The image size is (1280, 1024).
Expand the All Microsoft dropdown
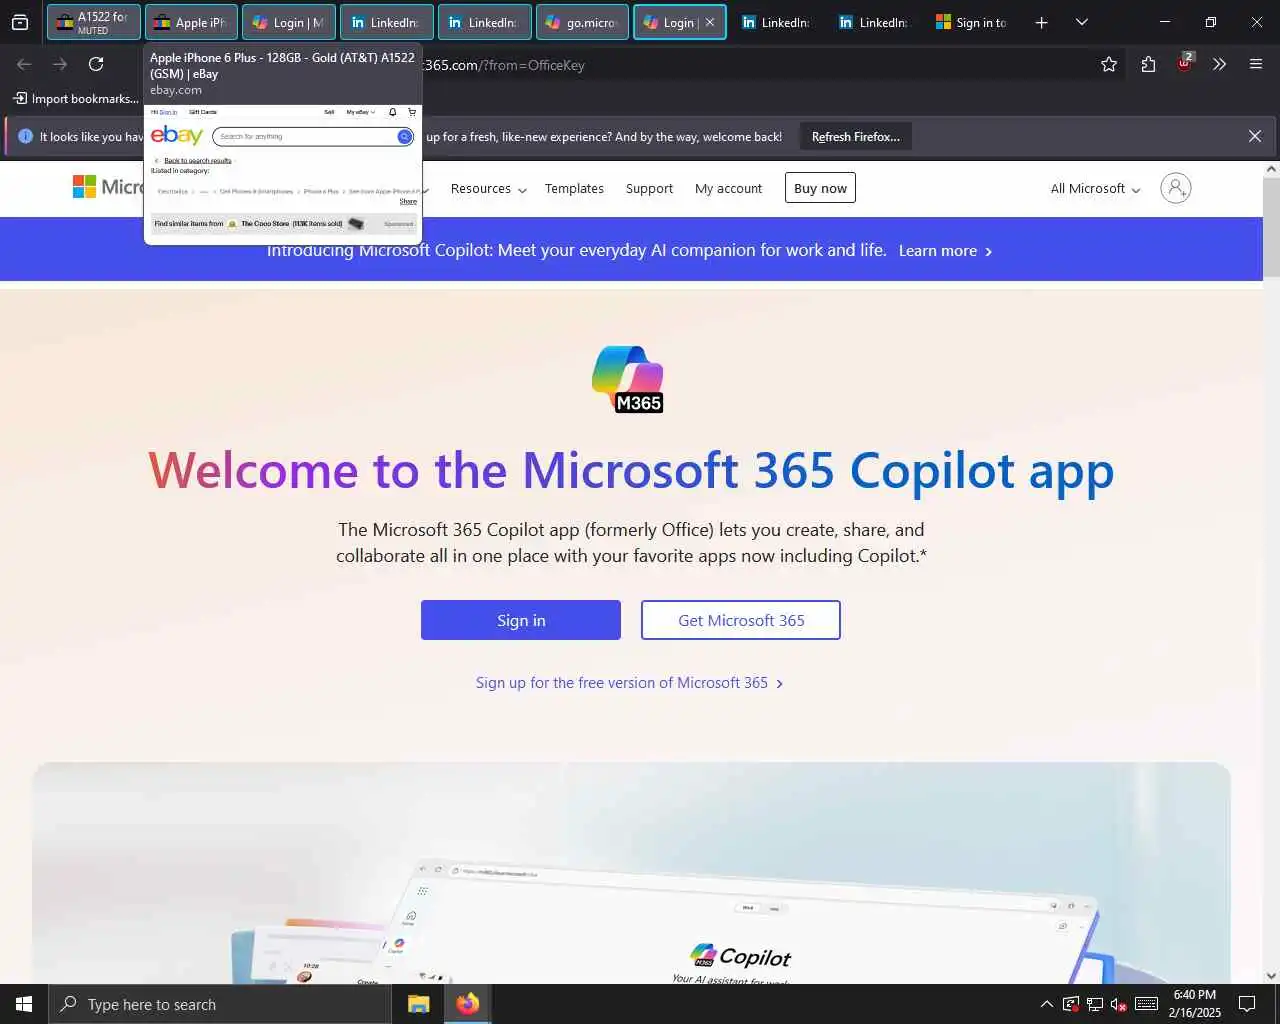[1095, 188]
